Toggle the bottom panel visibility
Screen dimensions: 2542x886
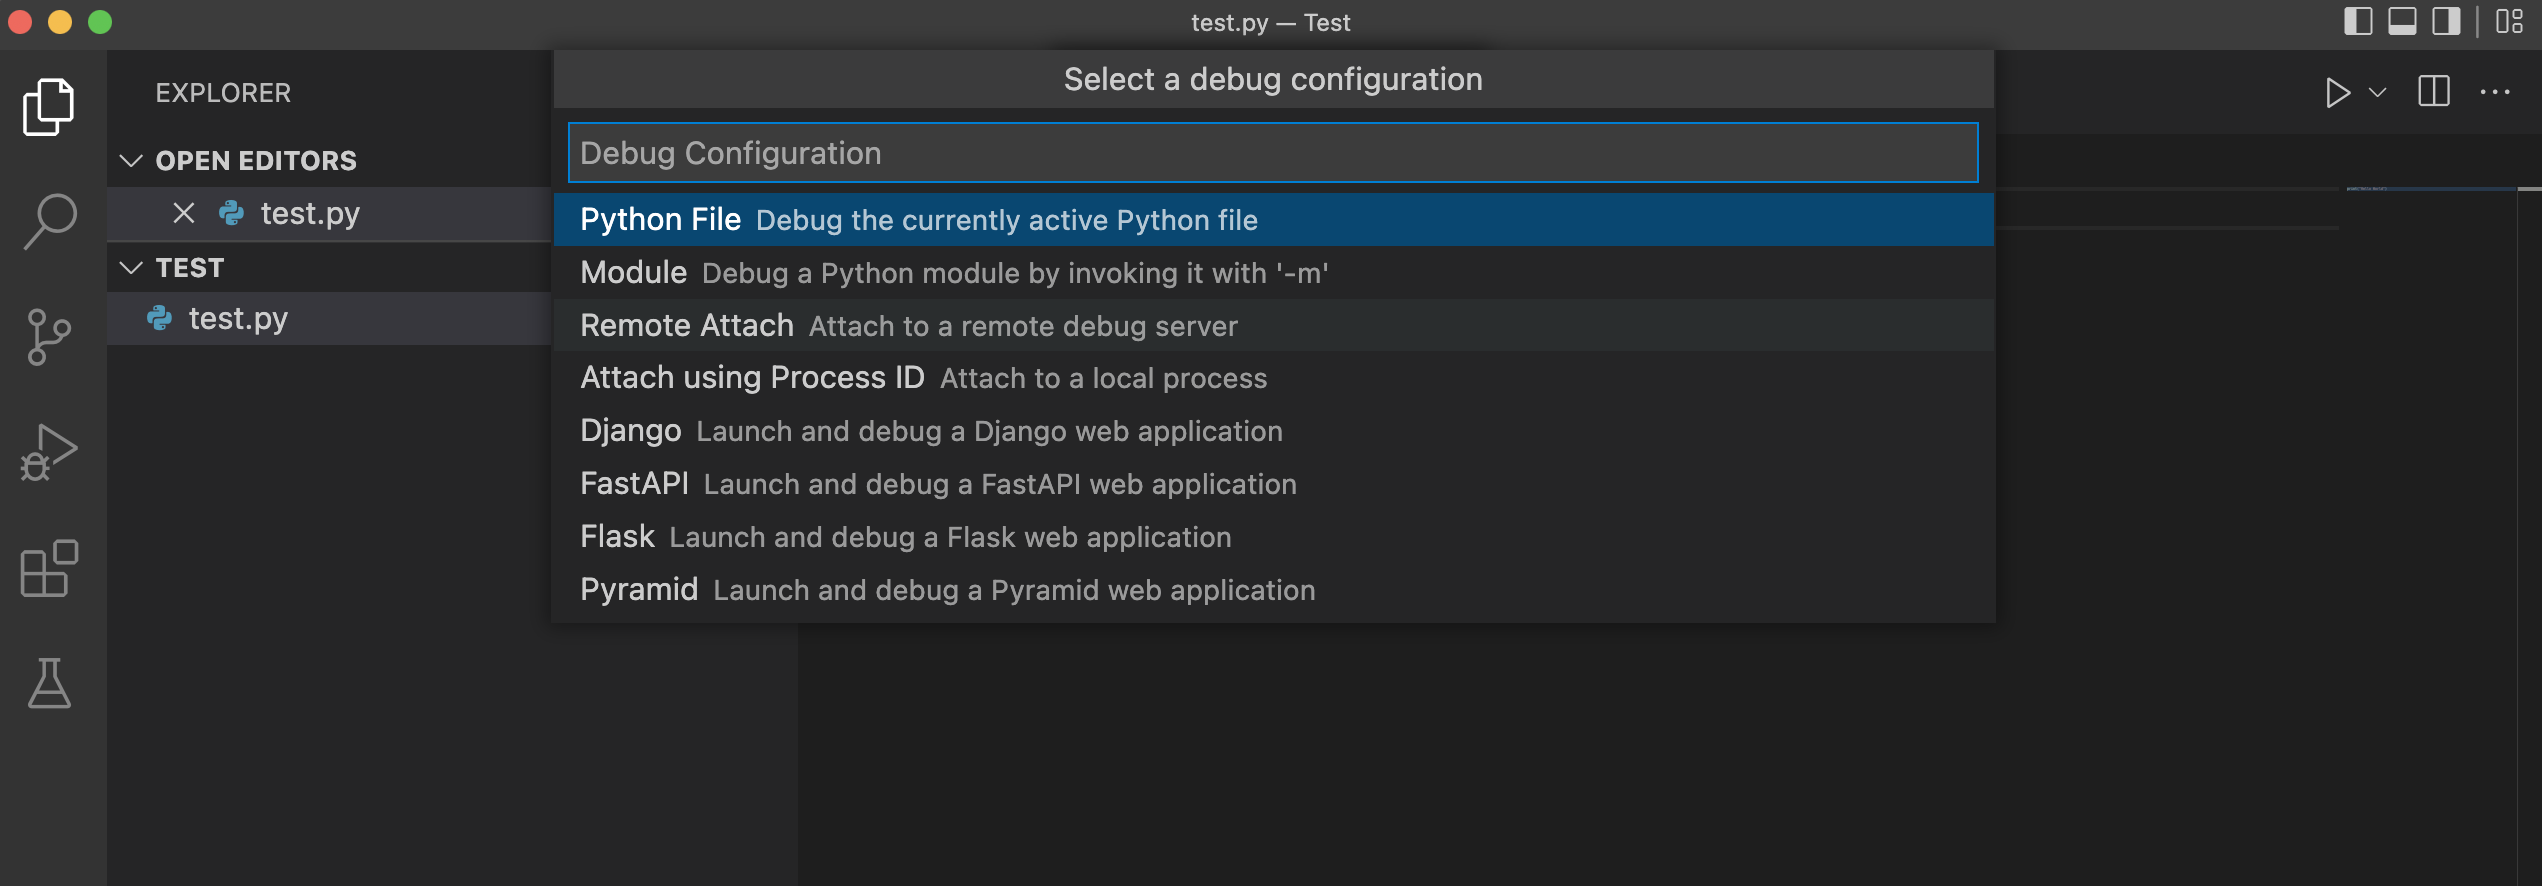point(2402,21)
